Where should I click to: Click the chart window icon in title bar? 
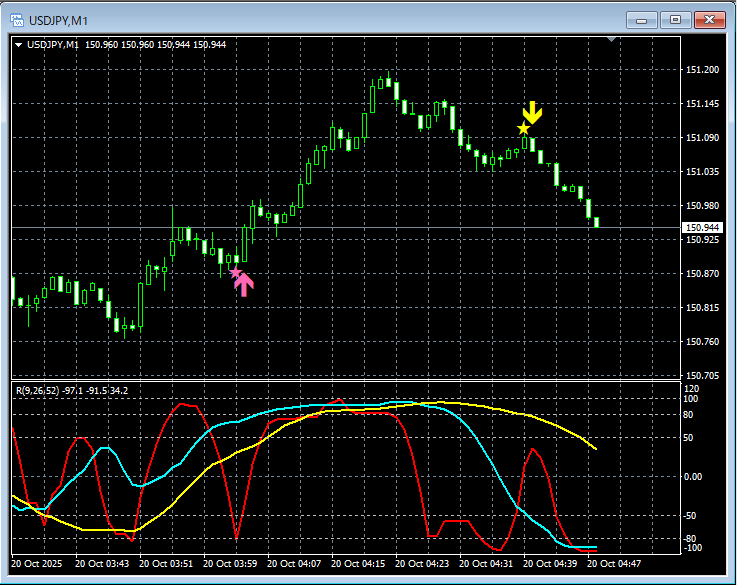[x=16, y=19]
